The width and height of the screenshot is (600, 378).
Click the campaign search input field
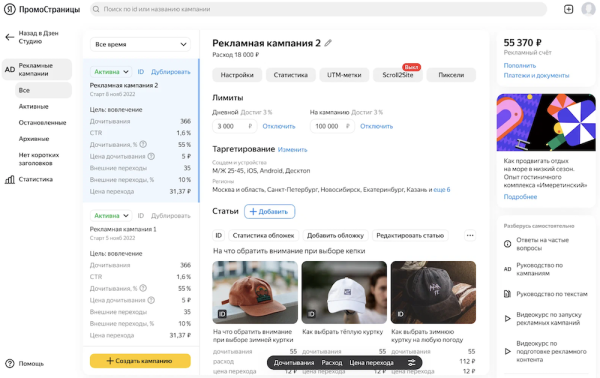[x=318, y=9]
